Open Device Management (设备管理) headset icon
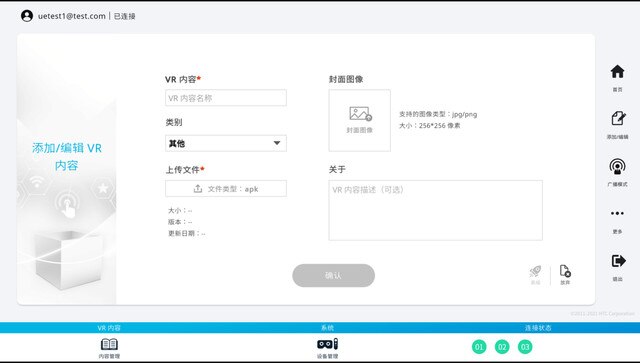 tap(327, 344)
